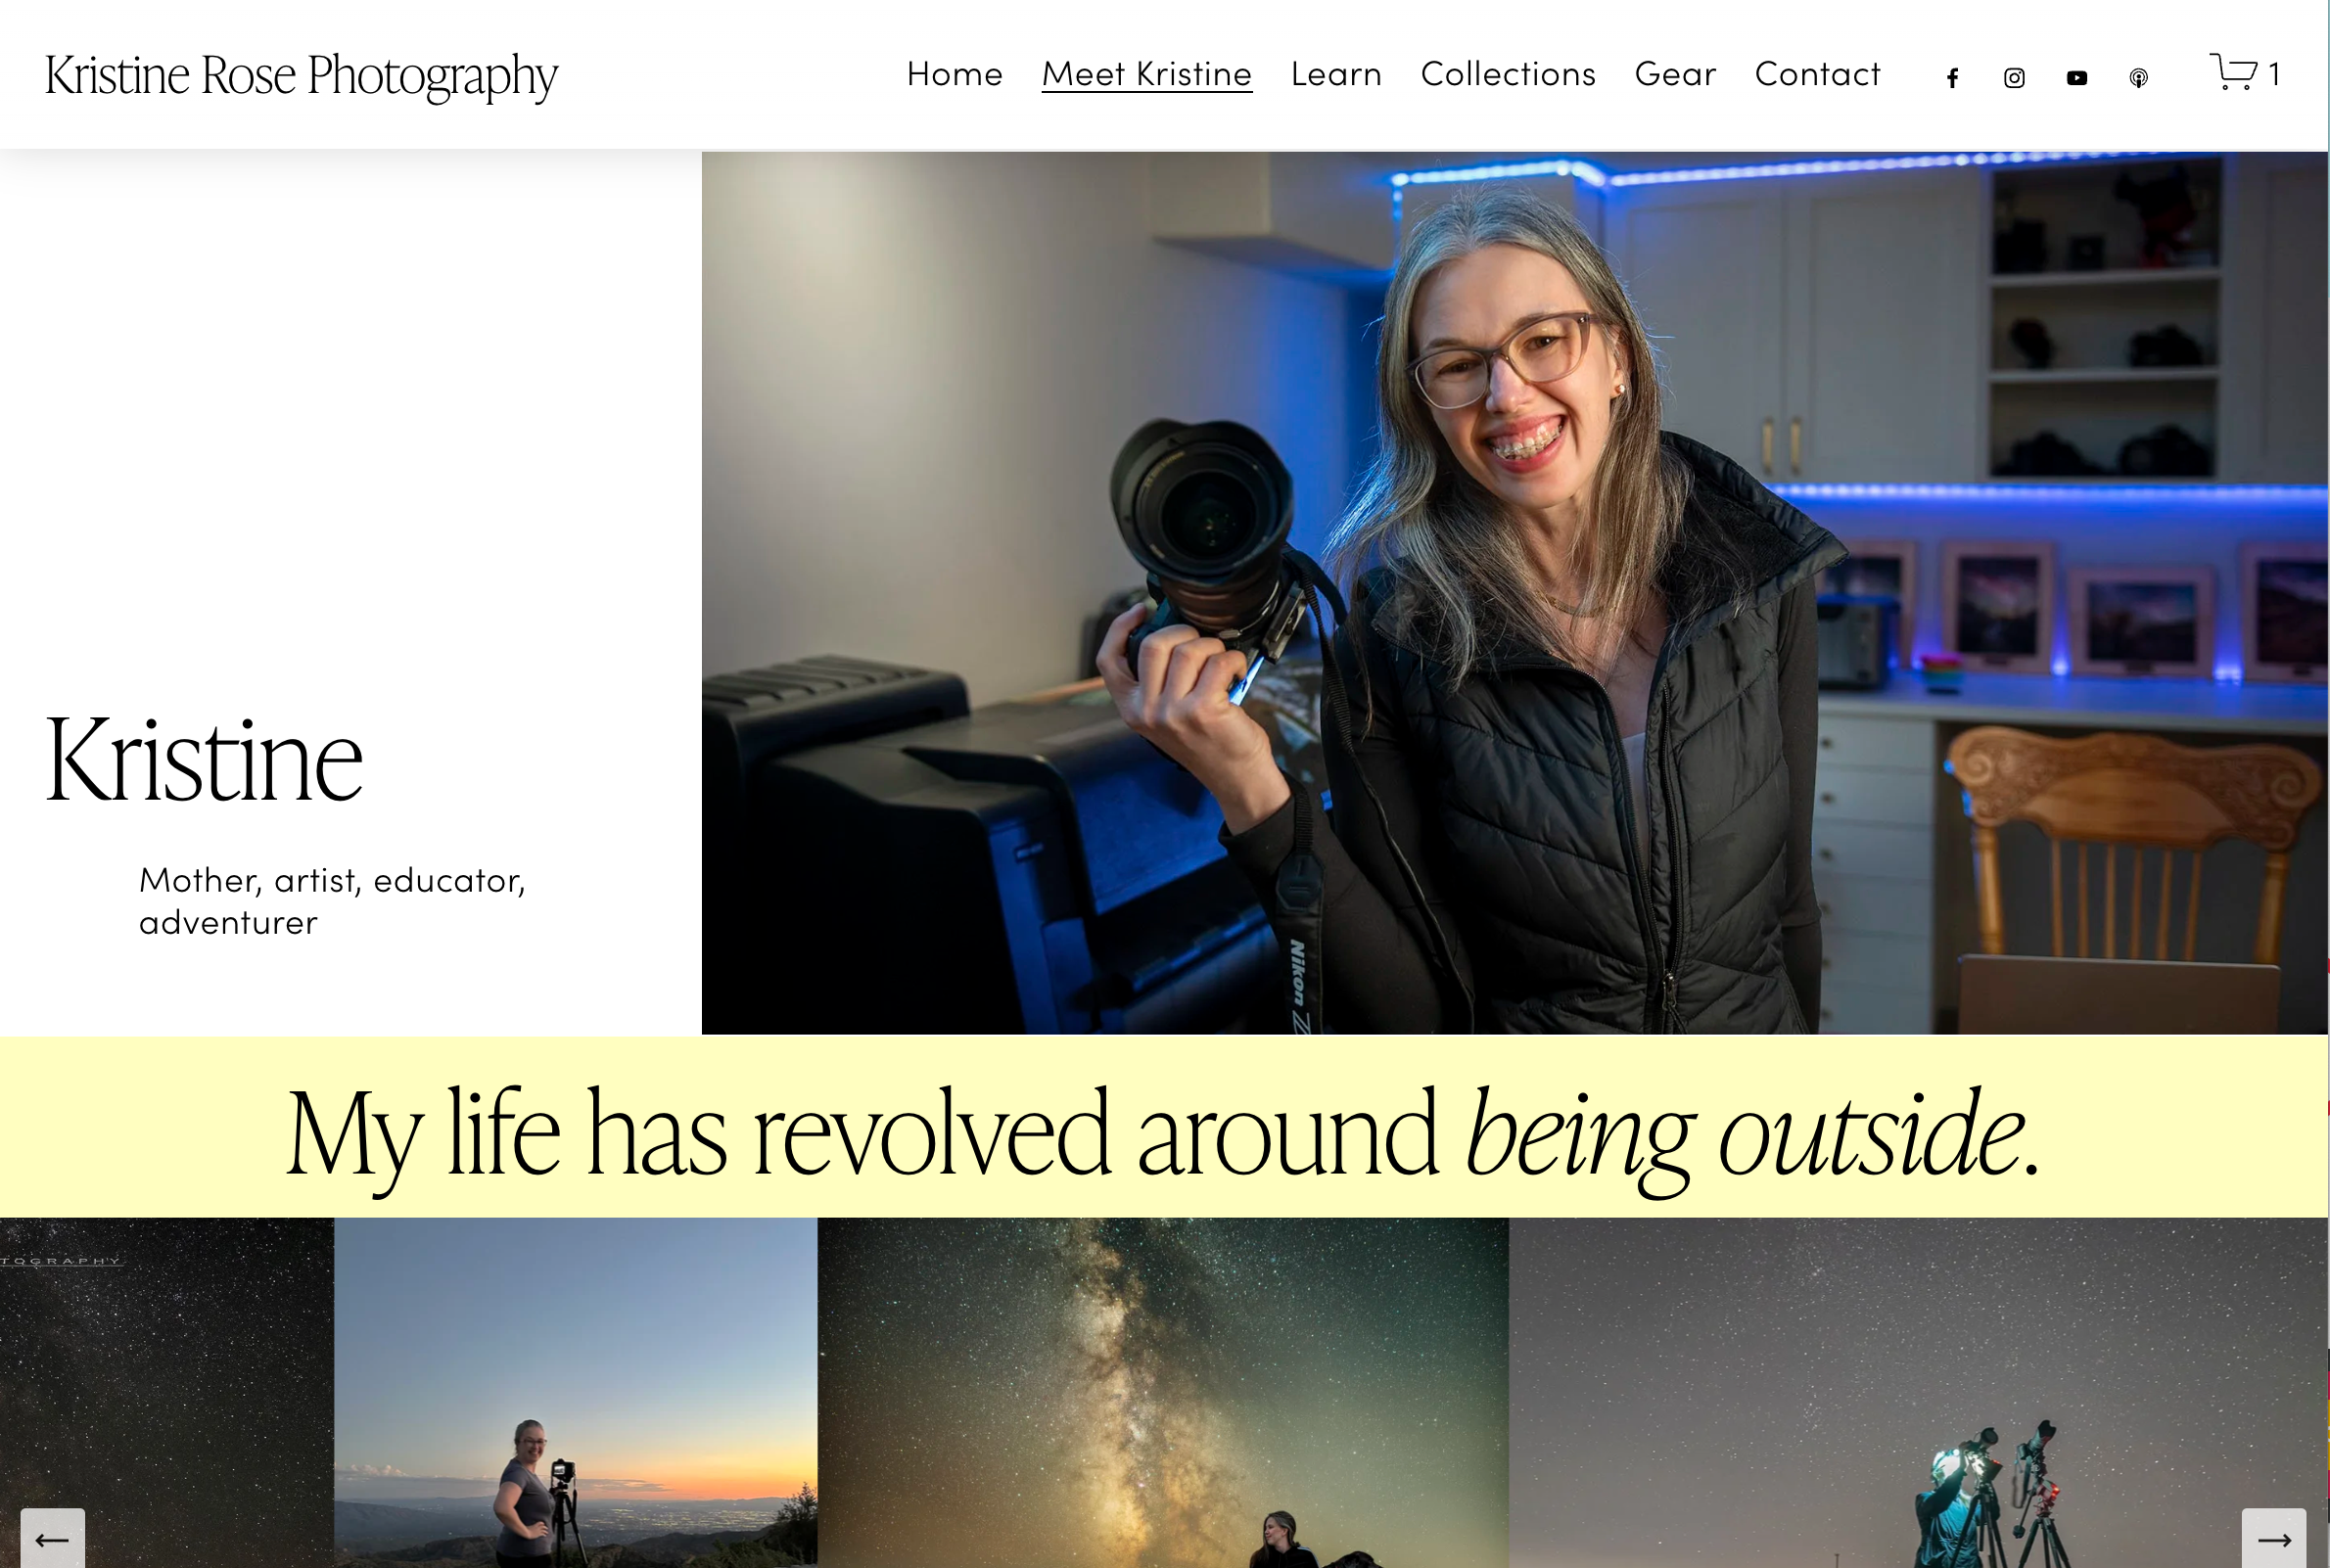This screenshot has height=1568, width=2330.
Task: Open the Collections menu item
Action: (x=1508, y=74)
